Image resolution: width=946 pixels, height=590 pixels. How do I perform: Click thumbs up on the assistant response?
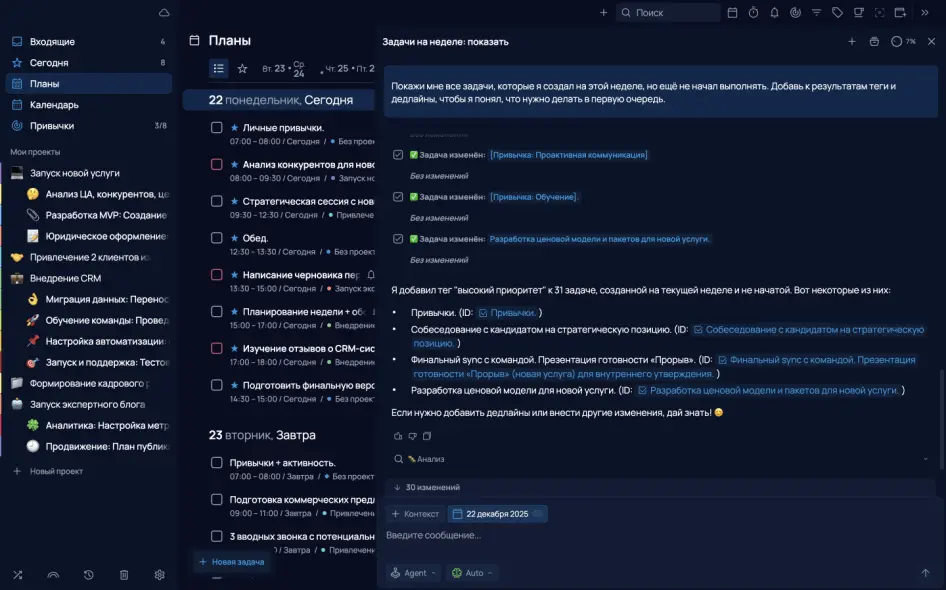click(x=398, y=436)
